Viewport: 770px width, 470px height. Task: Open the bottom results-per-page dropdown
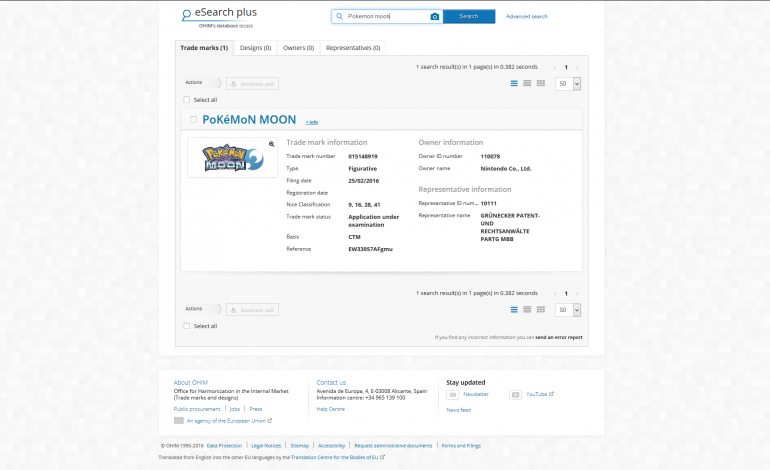pyautogui.click(x=568, y=311)
